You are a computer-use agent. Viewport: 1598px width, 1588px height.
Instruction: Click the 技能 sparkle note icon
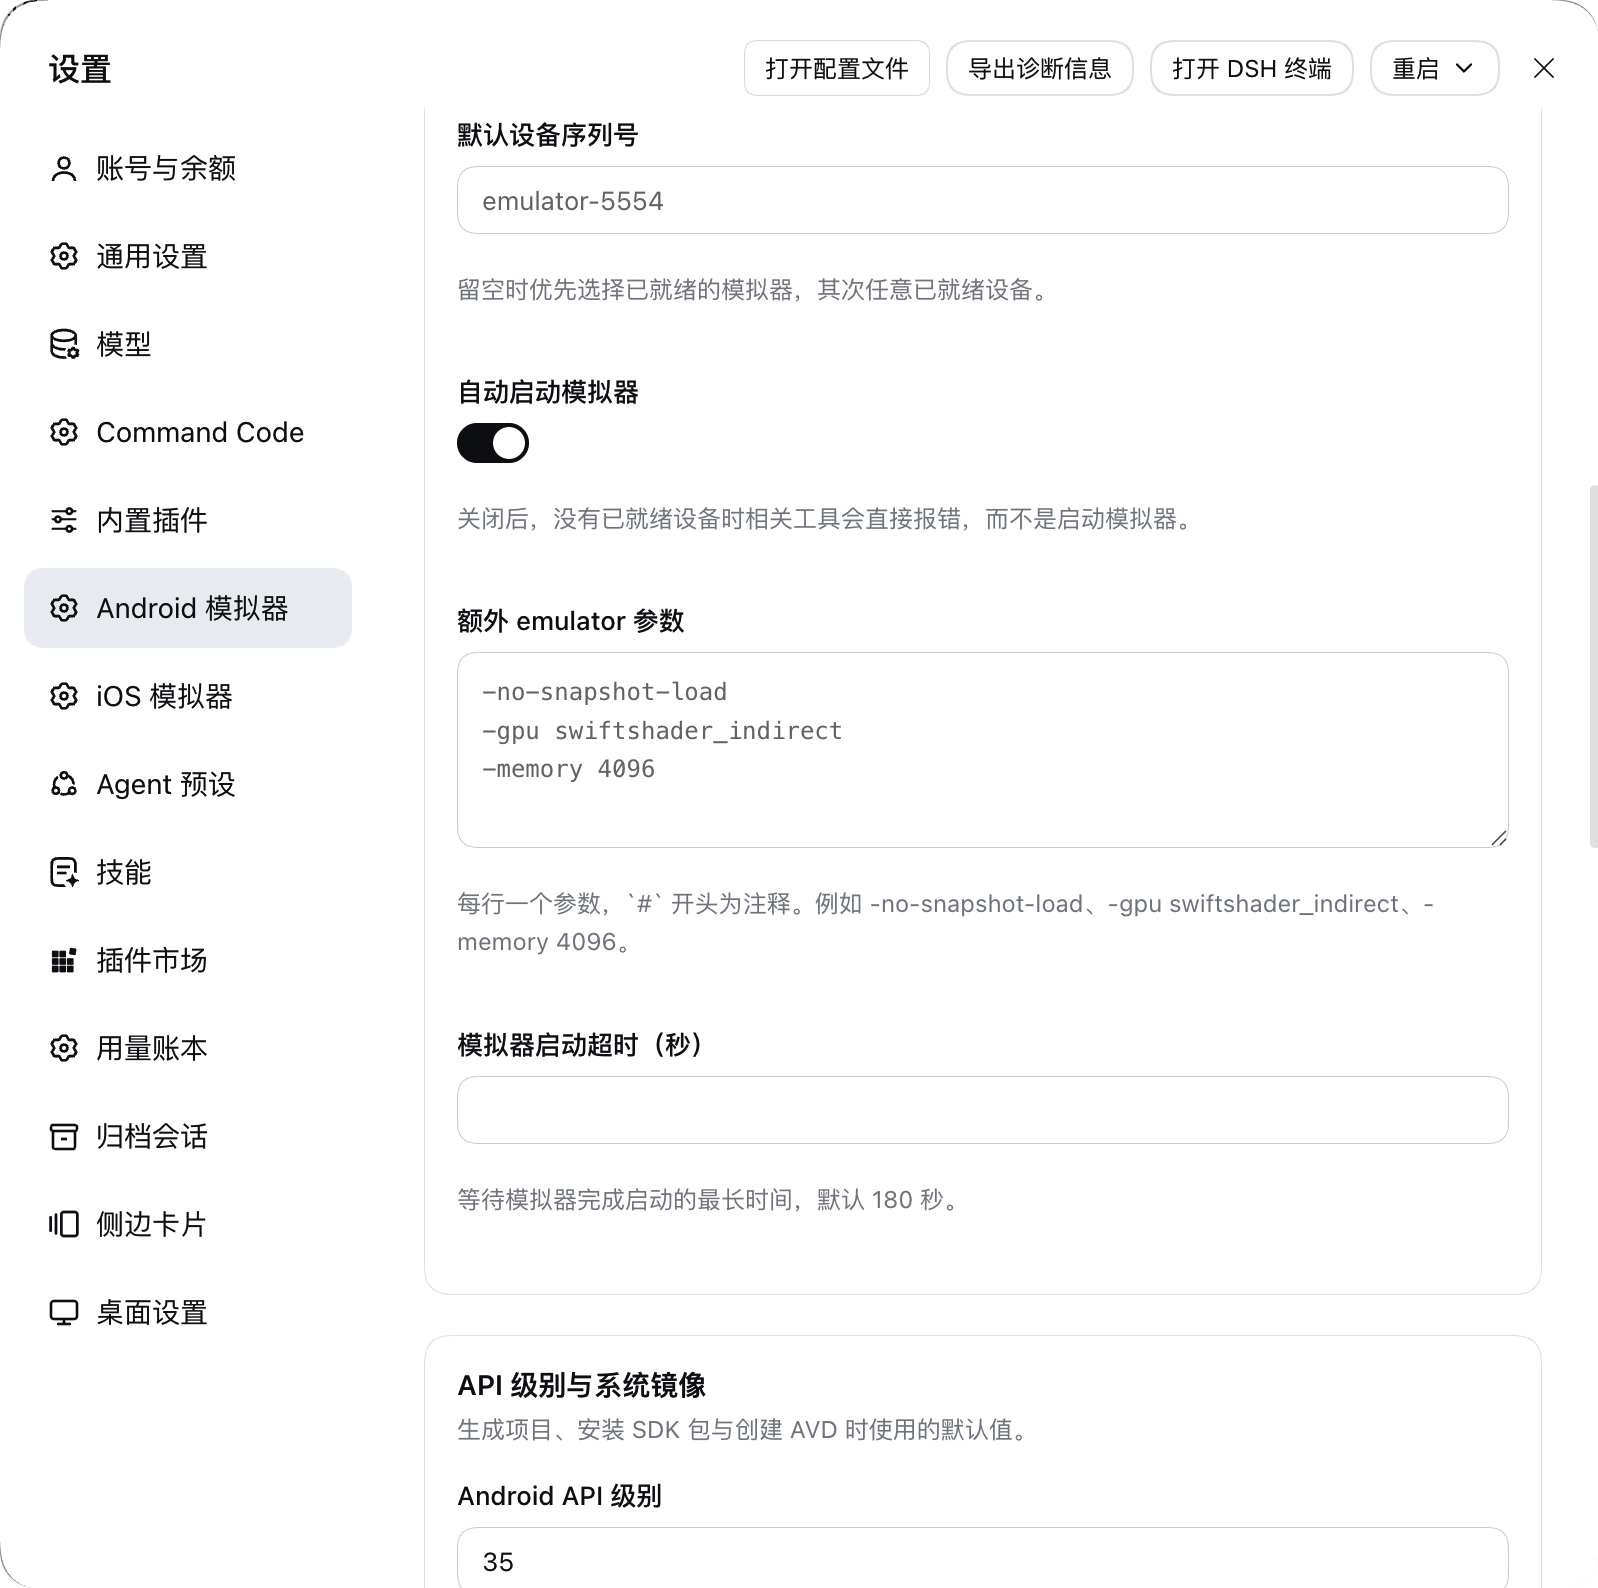coord(64,873)
